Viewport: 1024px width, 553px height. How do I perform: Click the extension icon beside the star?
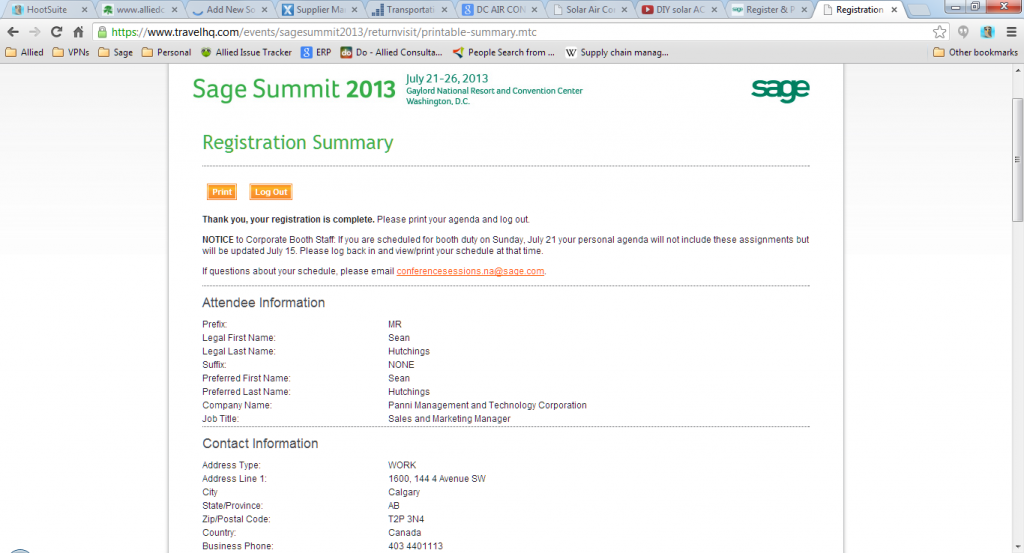click(x=963, y=31)
